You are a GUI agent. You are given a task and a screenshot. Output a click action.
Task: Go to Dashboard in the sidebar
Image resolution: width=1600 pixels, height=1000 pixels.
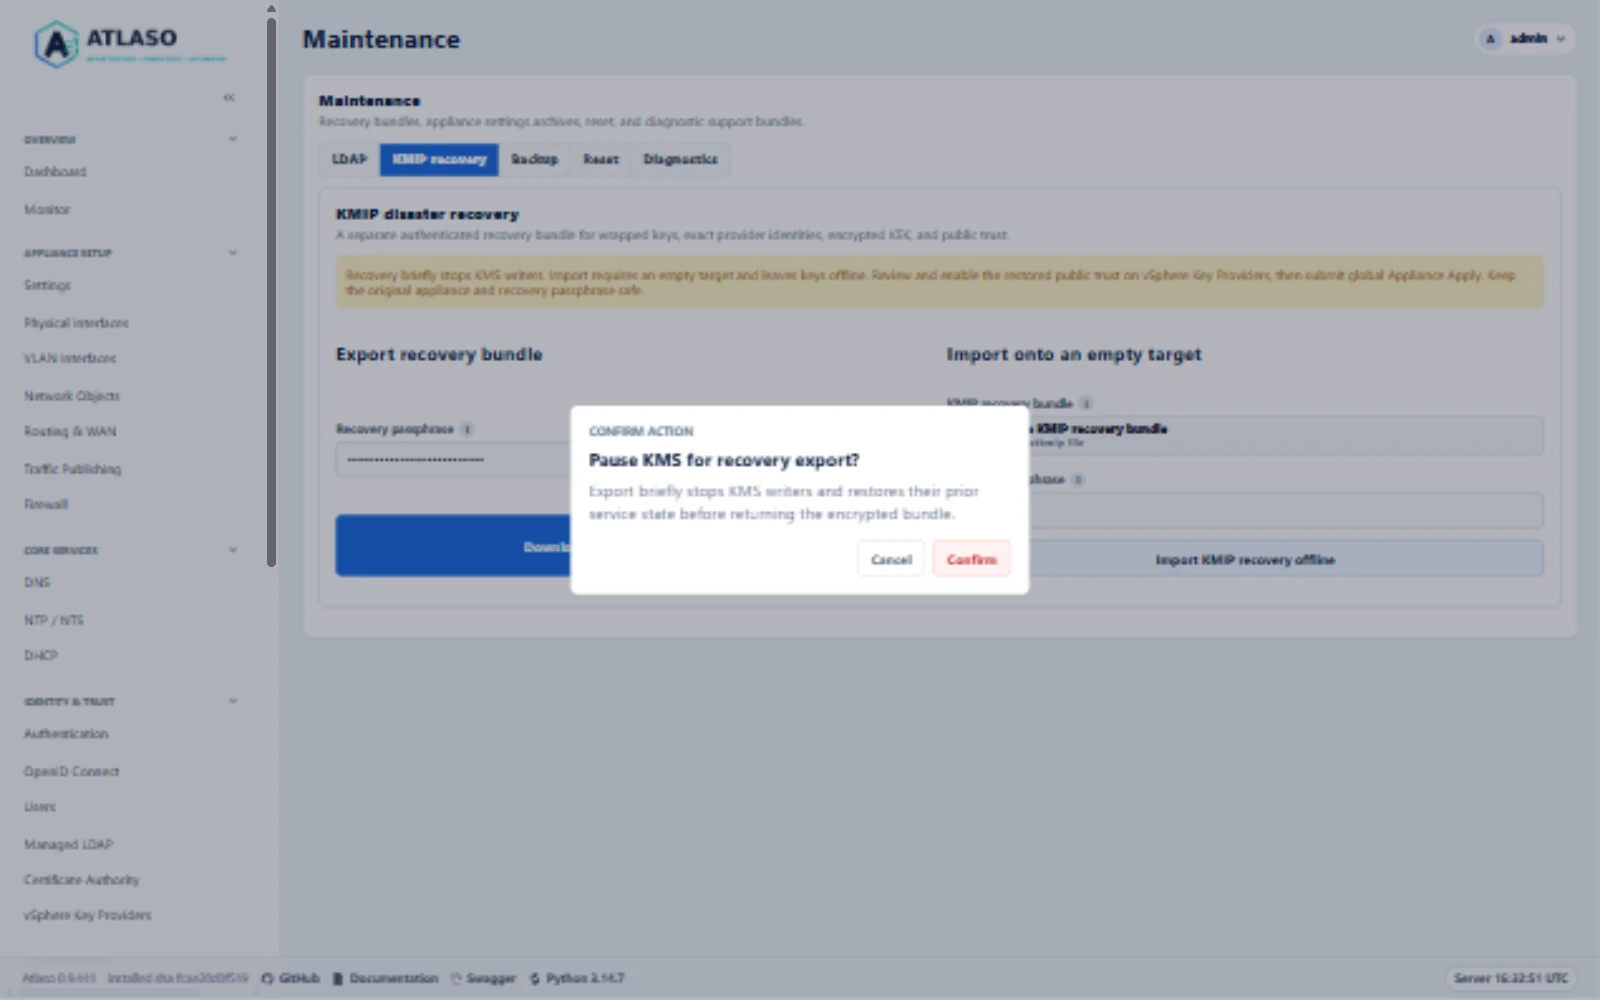click(55, 172)
